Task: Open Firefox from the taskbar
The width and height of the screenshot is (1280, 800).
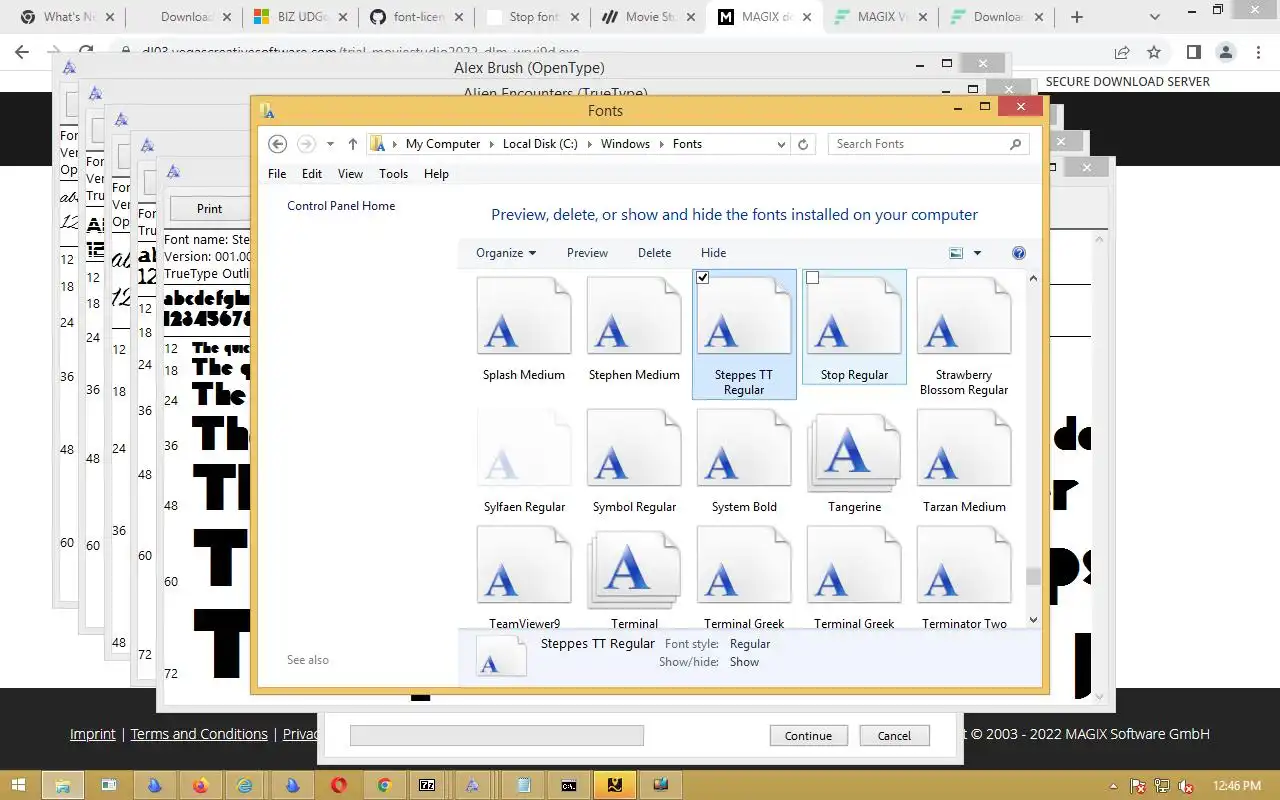Action: 200,785
